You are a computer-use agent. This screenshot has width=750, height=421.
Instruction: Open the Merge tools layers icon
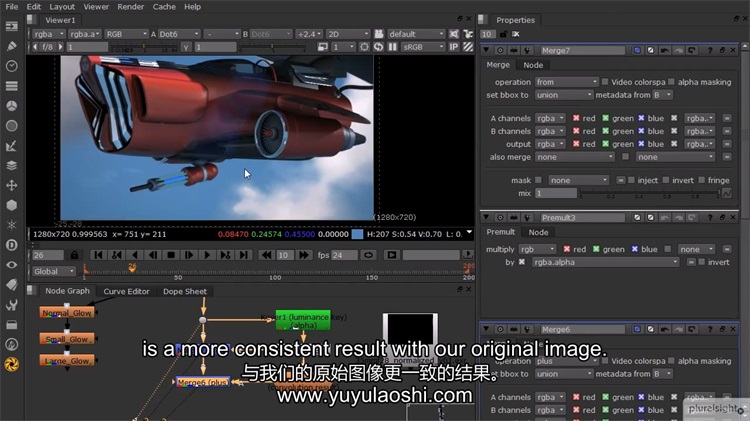[x=11, y=166]
